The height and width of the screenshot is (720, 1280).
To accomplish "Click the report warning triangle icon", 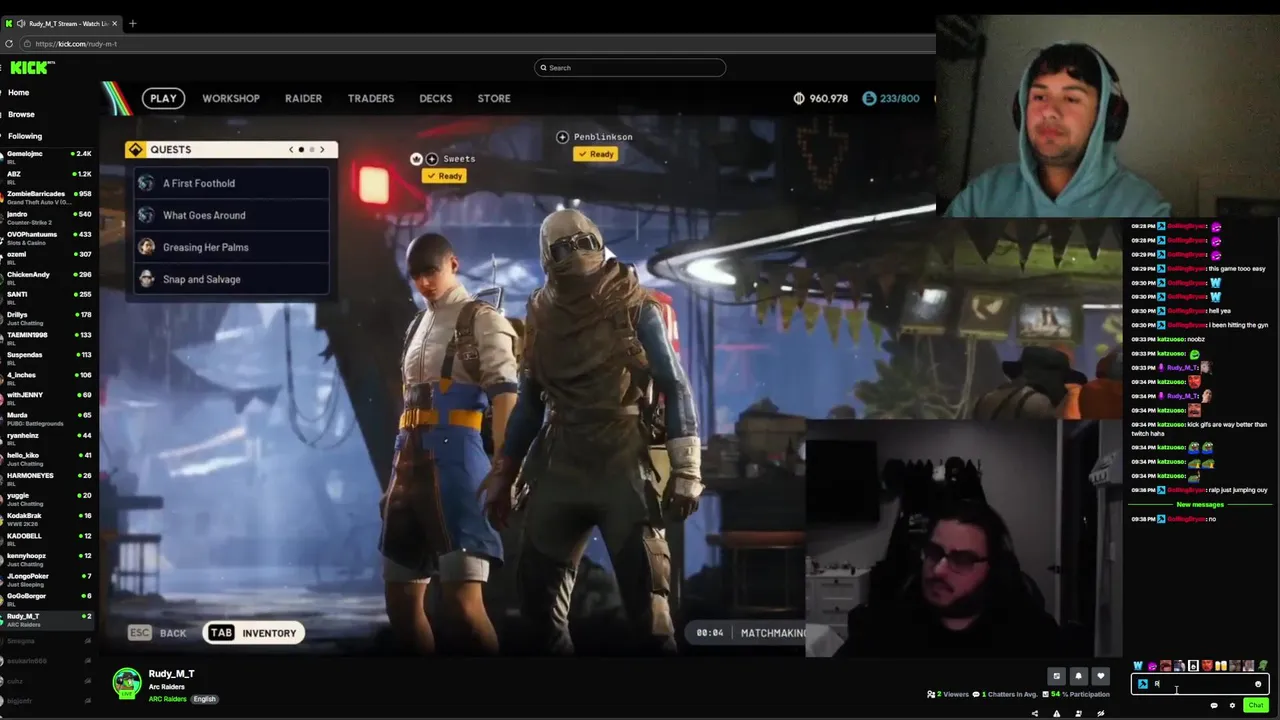I will 1056,713.
